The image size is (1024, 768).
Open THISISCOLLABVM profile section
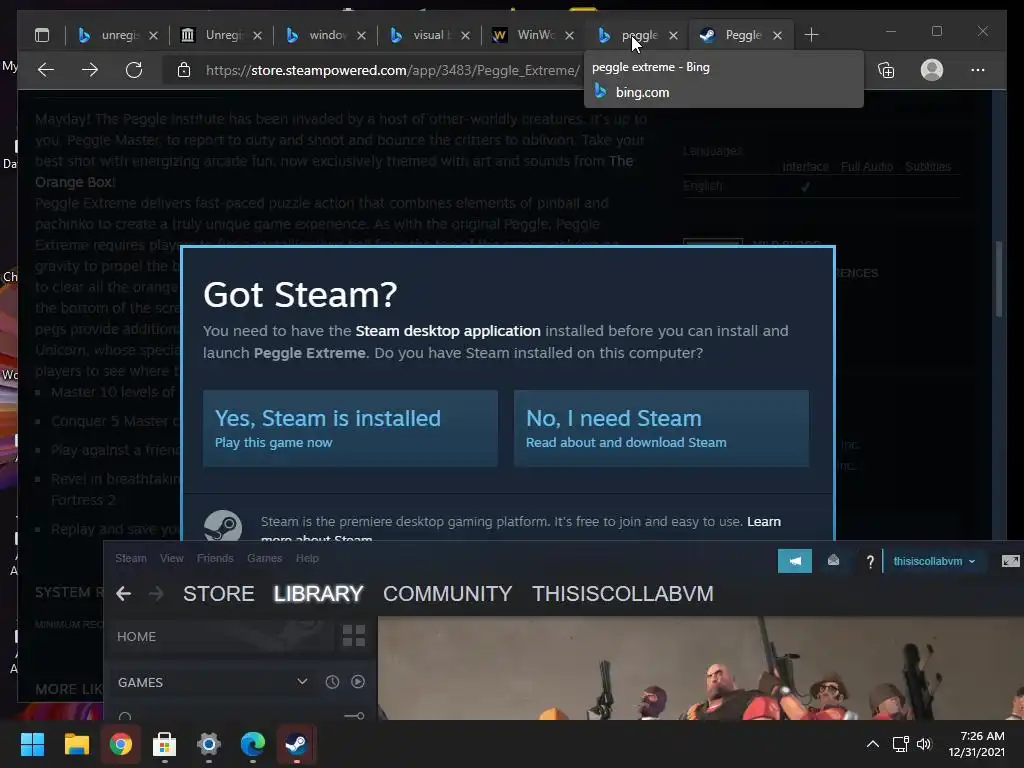pos(622,594)
